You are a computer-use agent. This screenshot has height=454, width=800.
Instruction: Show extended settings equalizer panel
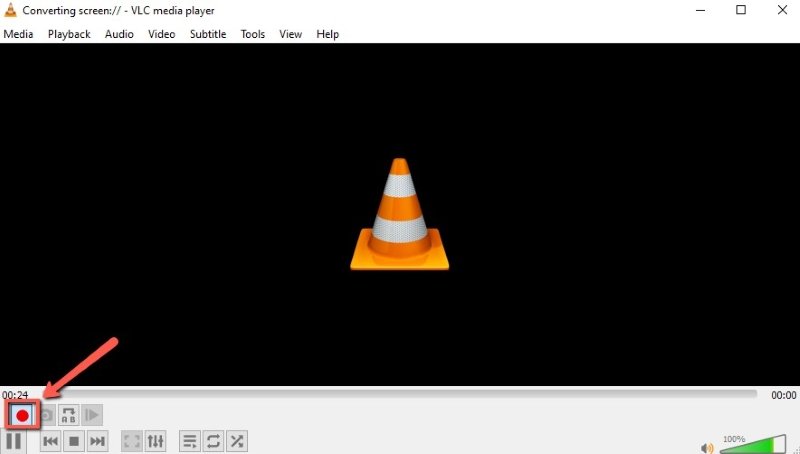(x=155, y=441)
